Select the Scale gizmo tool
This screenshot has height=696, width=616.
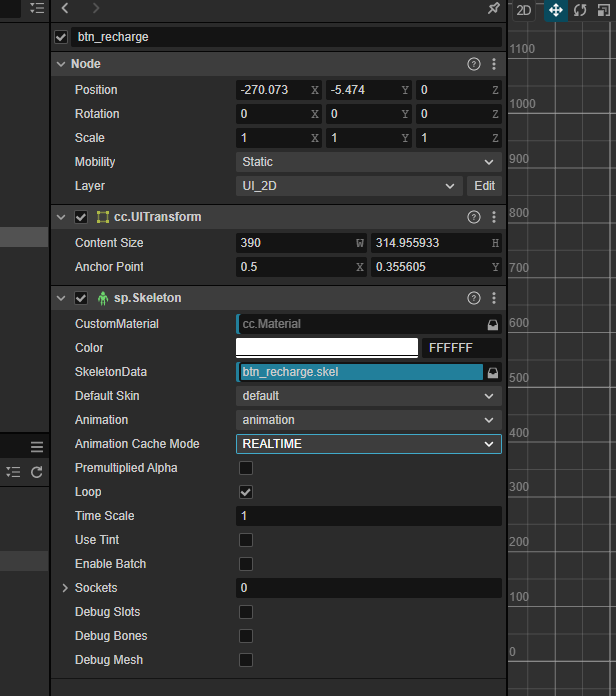click(x=604, y=10)
